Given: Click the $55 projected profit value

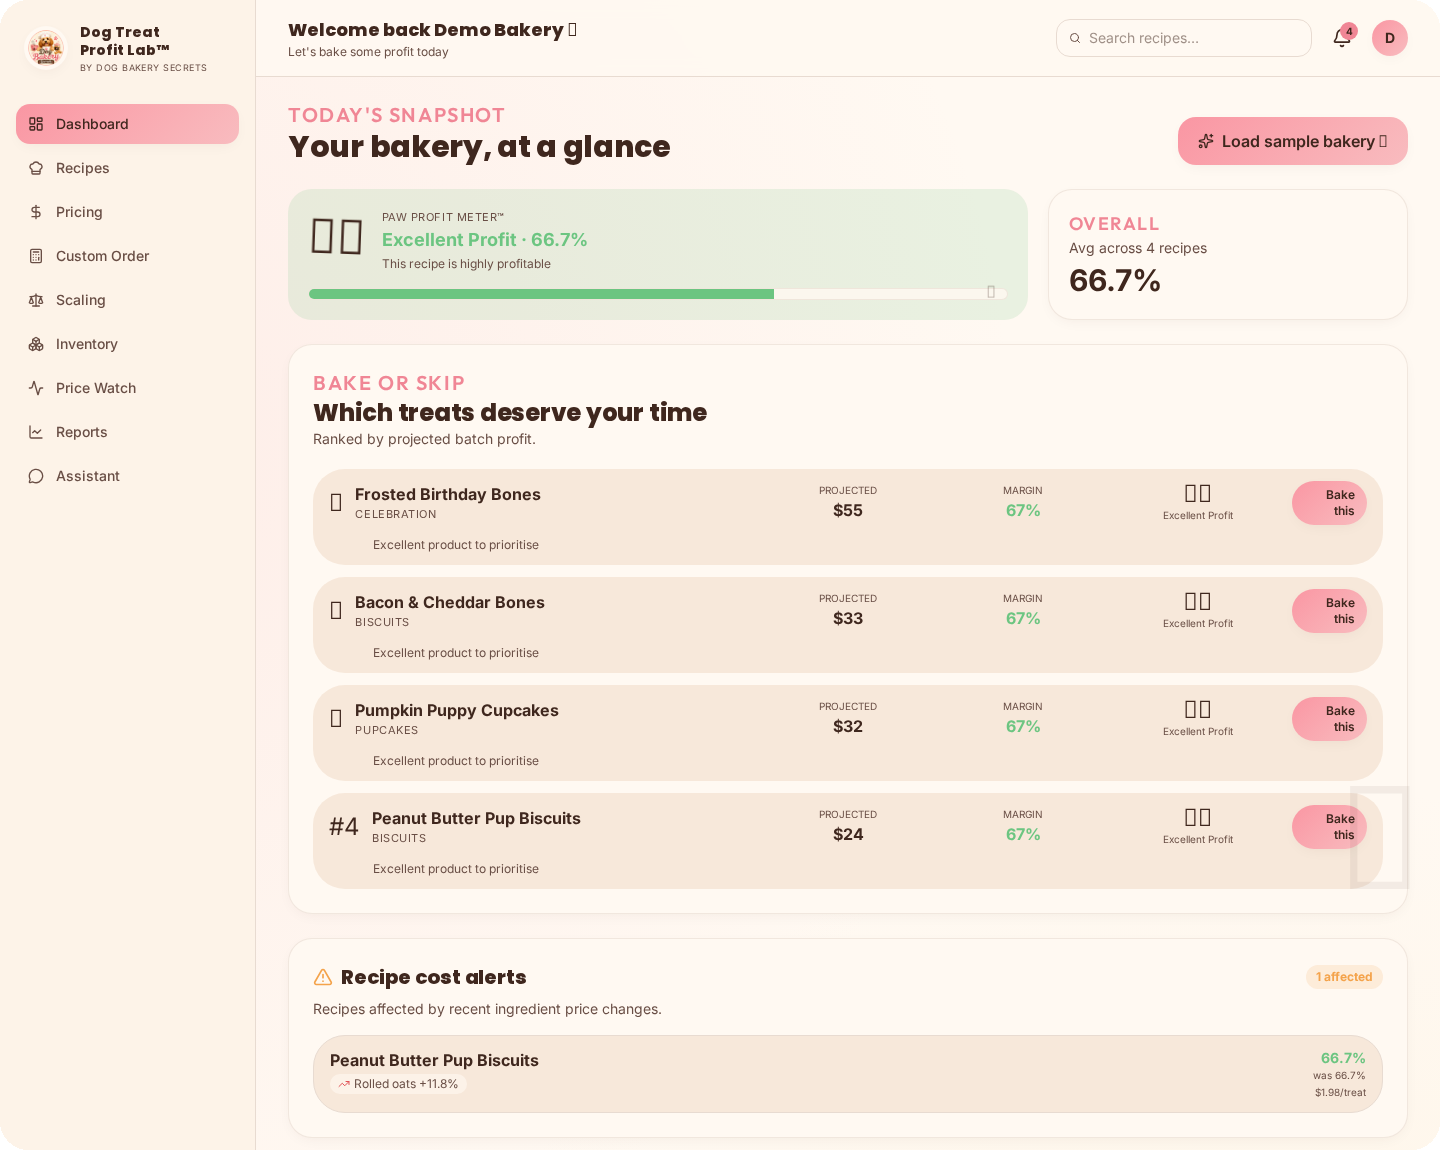Looking at the screenshot, I should pyautogui.click(x=848, y=510).
